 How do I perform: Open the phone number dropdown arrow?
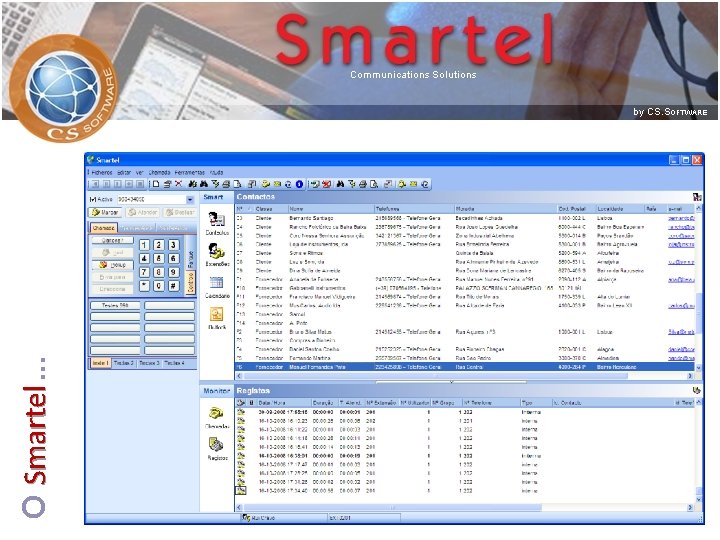[x=190, y=200]
